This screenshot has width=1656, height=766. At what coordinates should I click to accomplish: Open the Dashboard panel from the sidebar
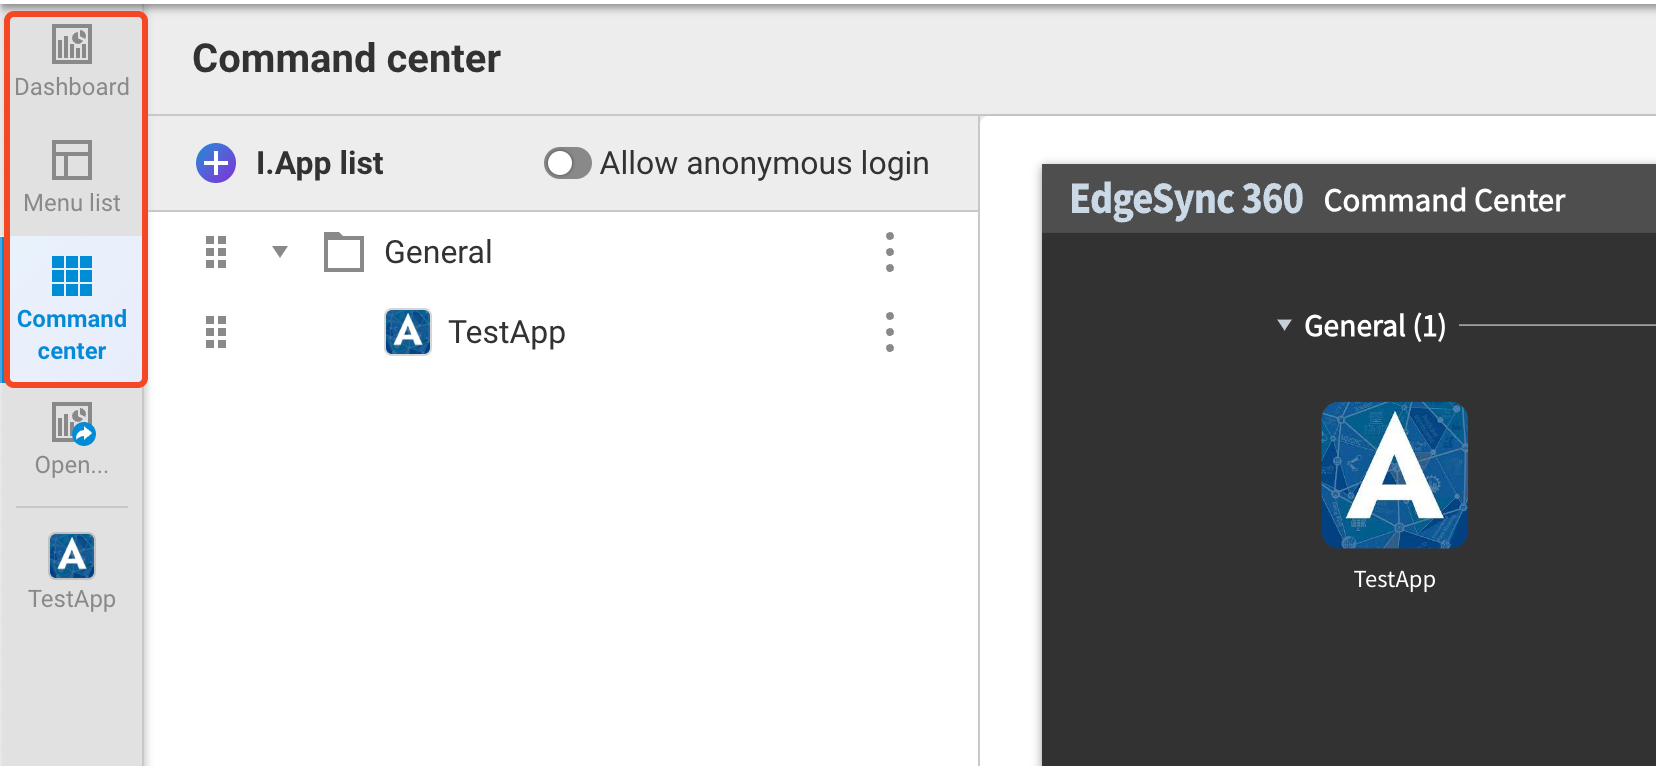70,60
